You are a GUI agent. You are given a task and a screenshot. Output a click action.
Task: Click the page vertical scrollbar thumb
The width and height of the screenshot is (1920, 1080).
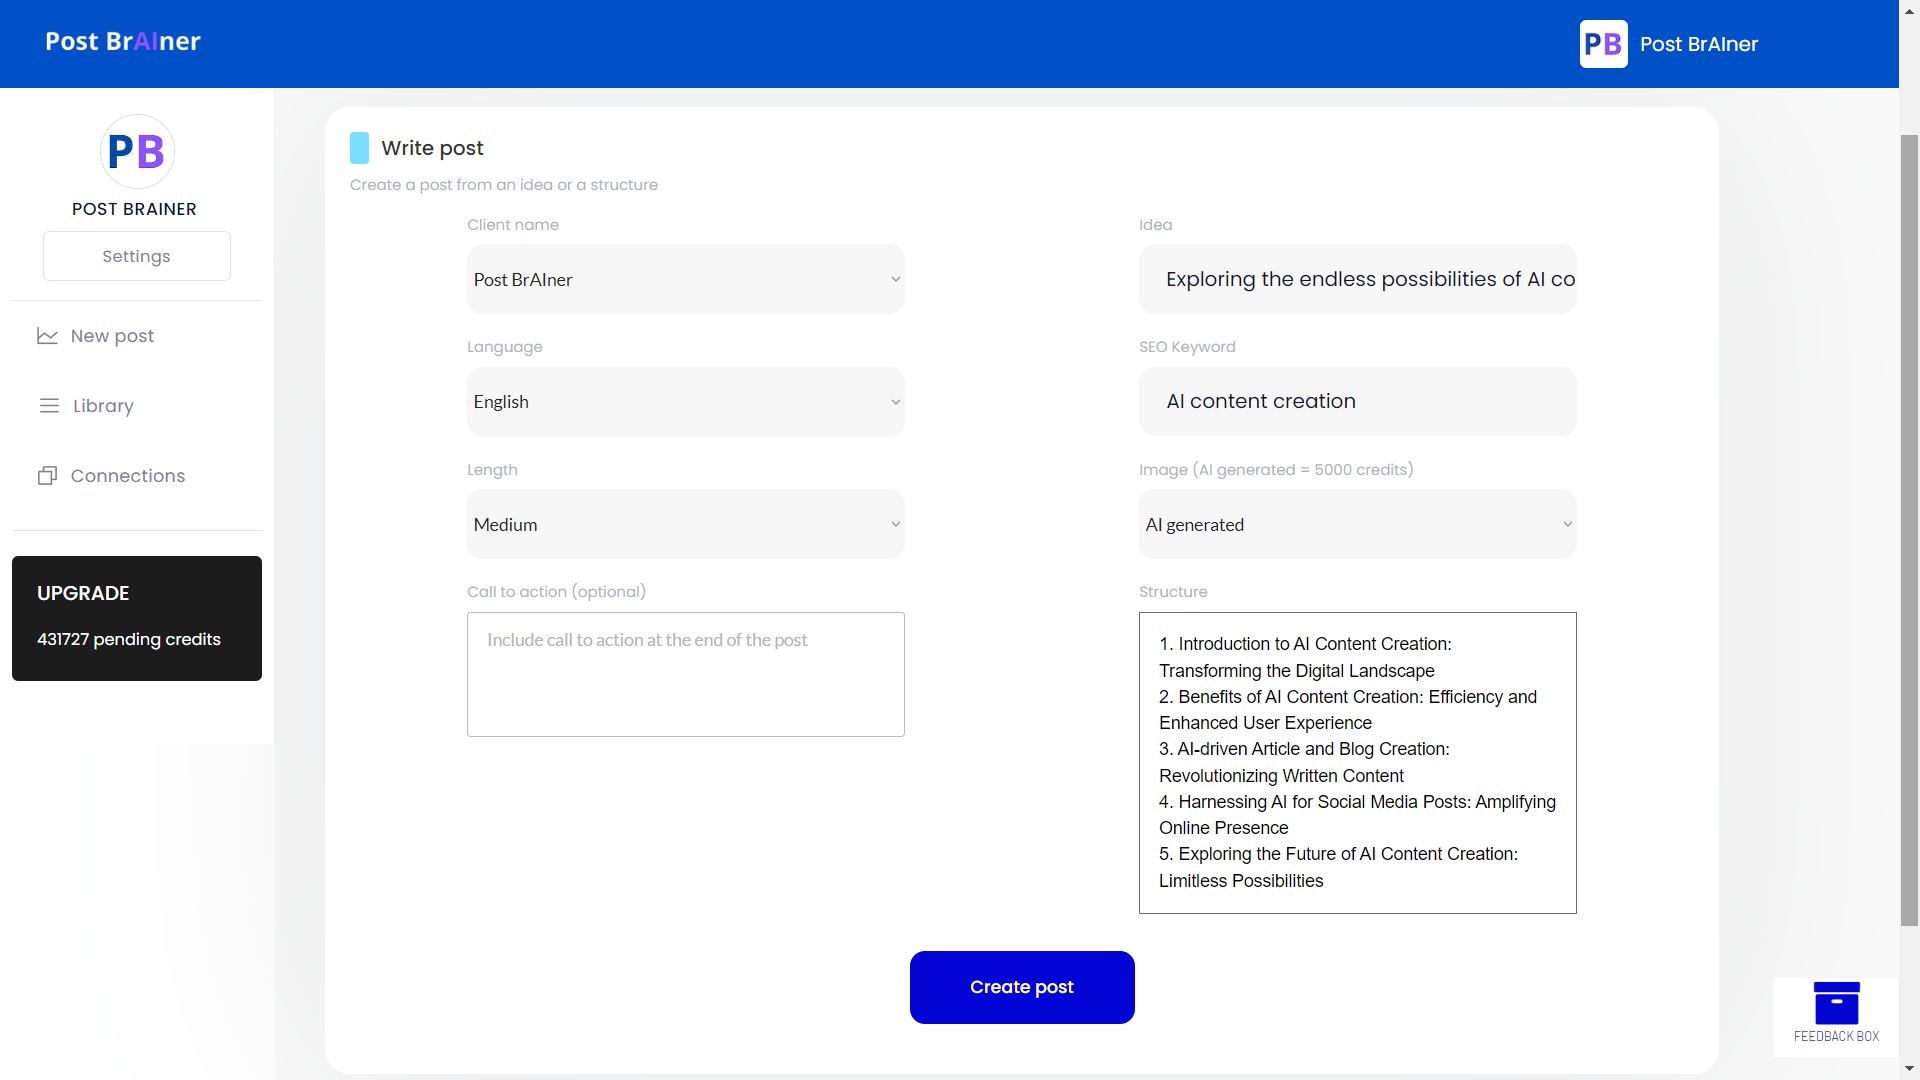pos(1909,530)
